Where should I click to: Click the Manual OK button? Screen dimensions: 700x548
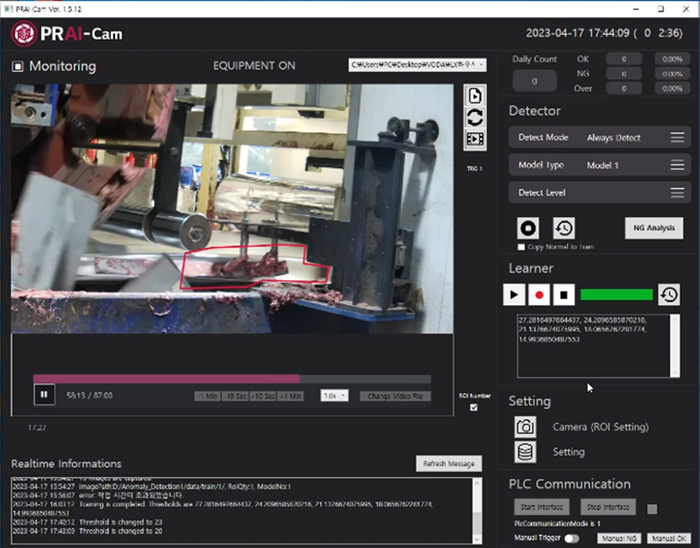click(669, 538)
